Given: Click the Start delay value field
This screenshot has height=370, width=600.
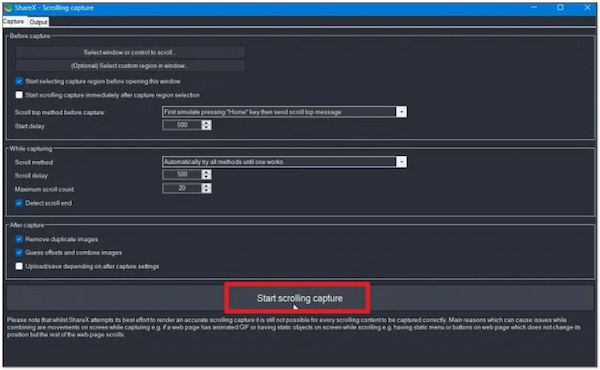Looking at the screenshot, I should 182,125.
